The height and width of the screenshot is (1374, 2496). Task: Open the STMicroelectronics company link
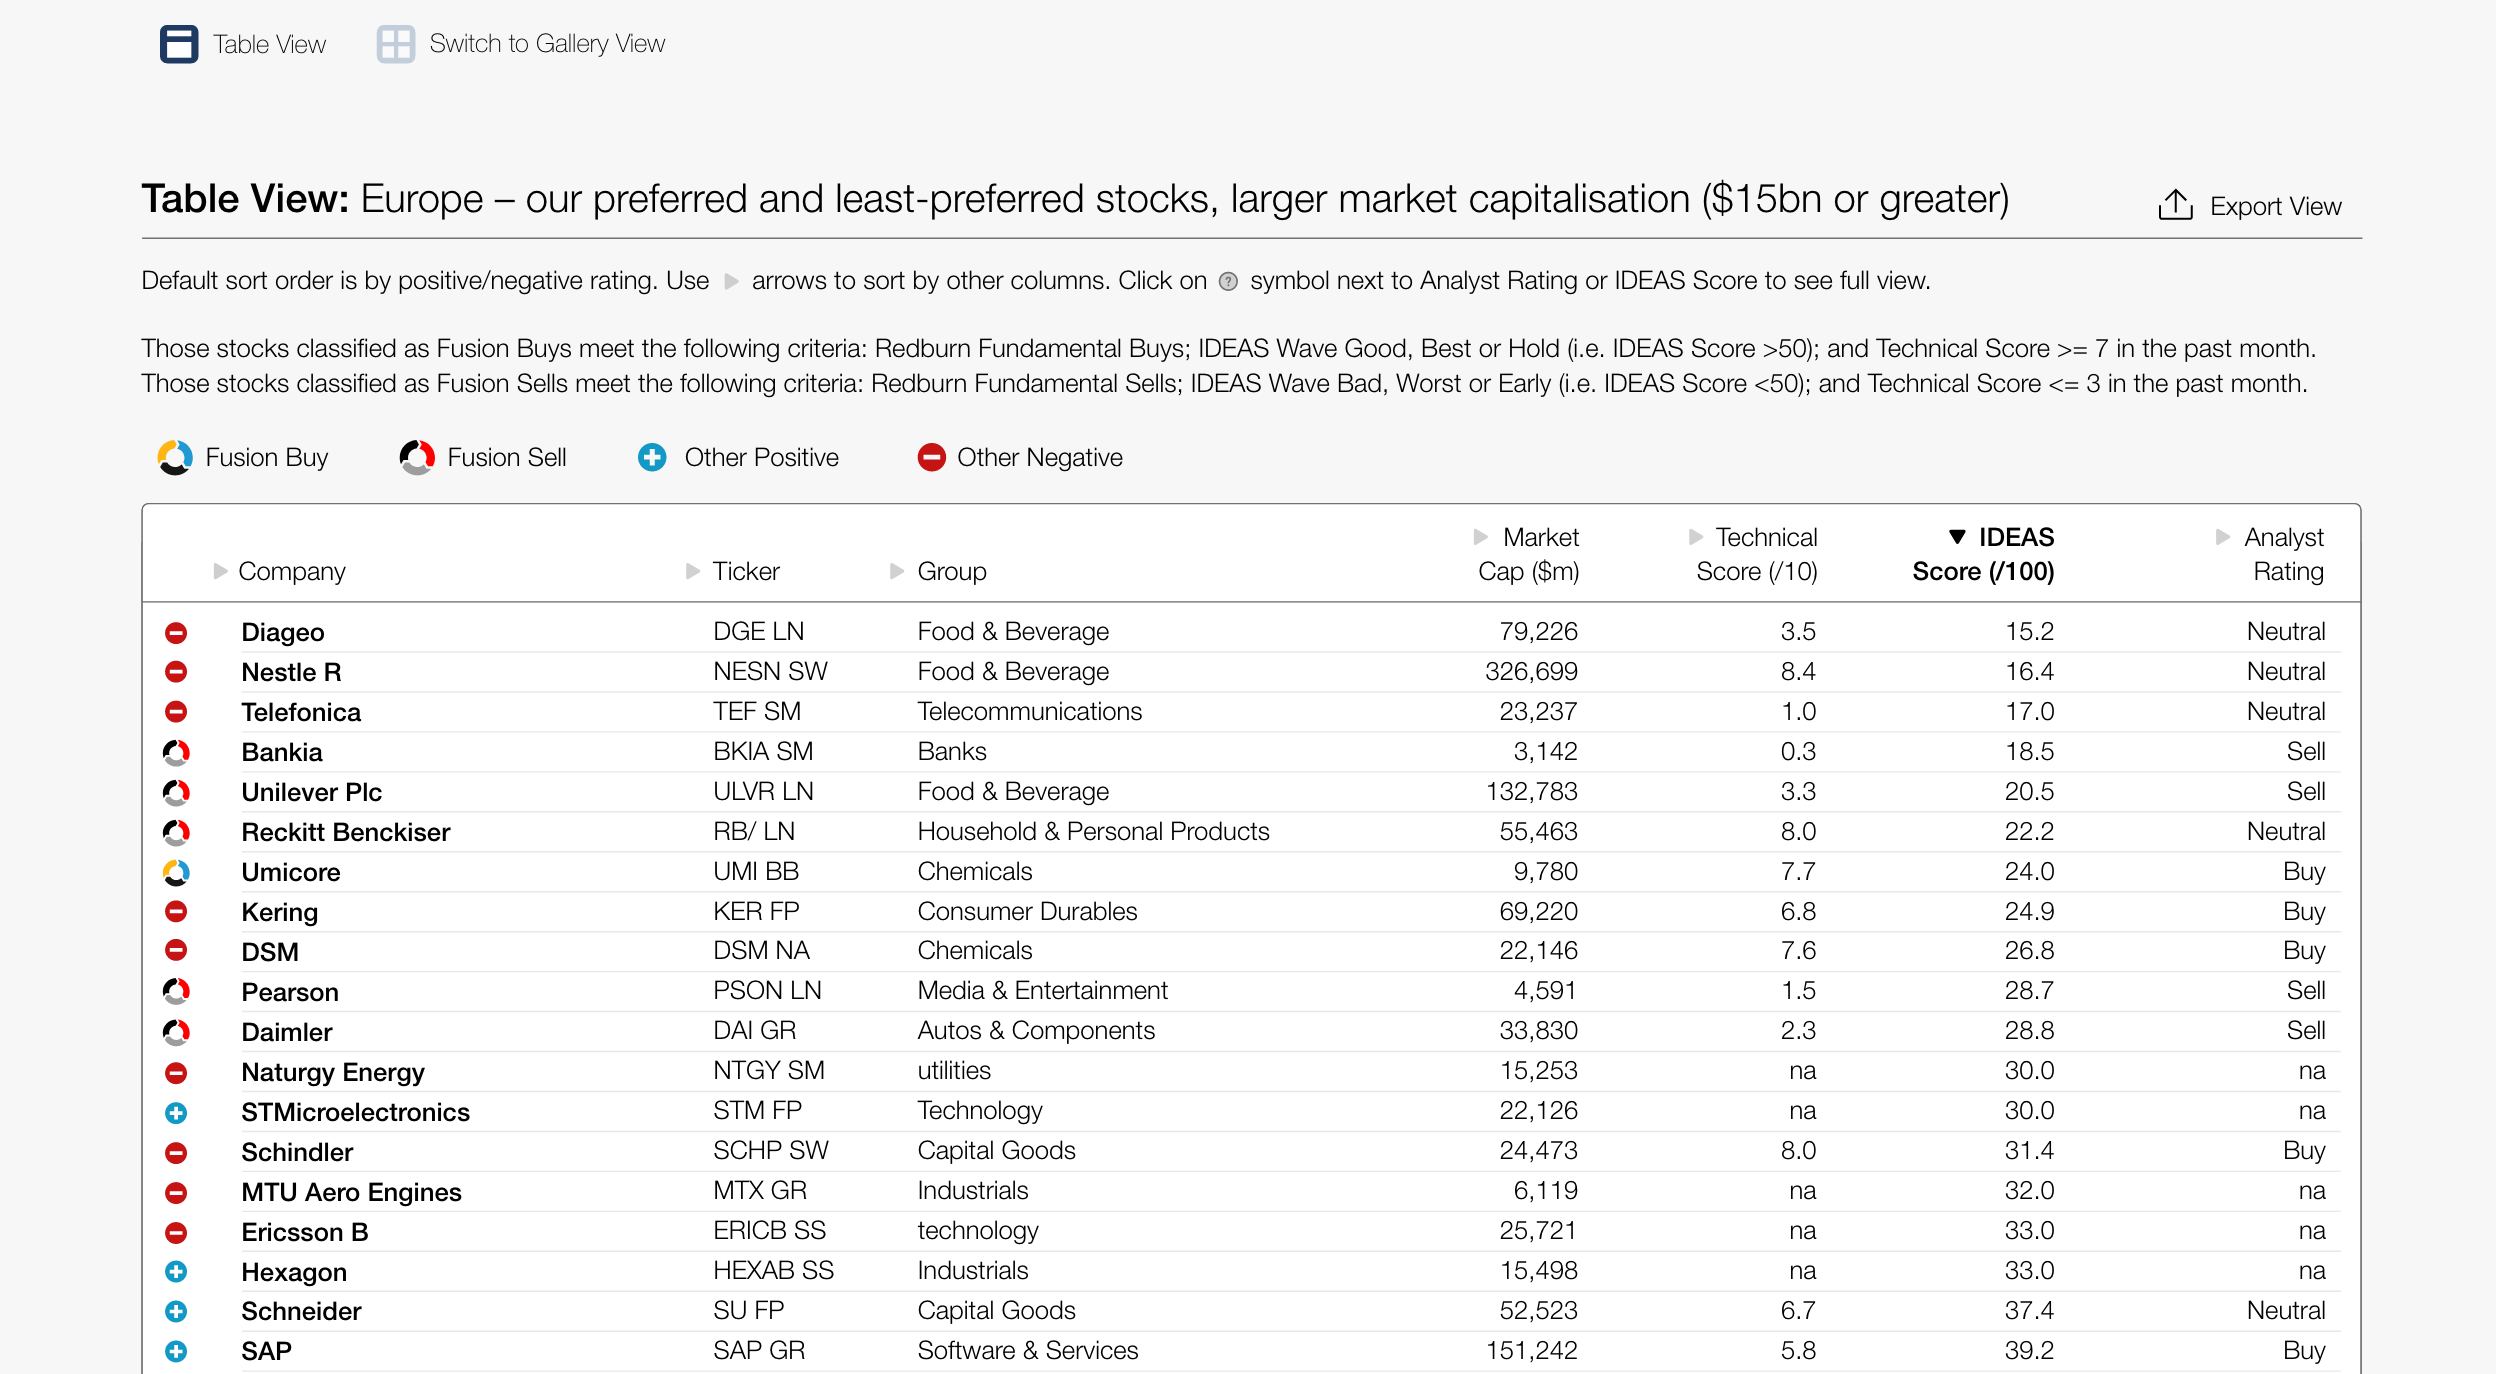(355, 1112)
